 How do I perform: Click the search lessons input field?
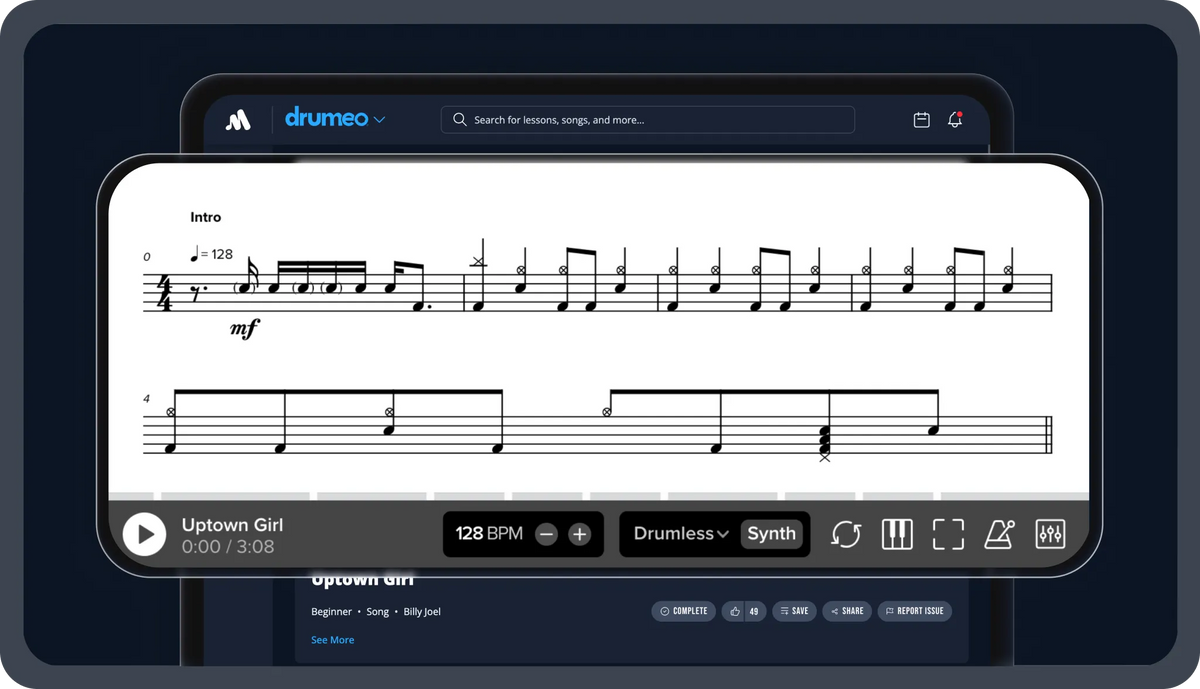pos(648,120)
